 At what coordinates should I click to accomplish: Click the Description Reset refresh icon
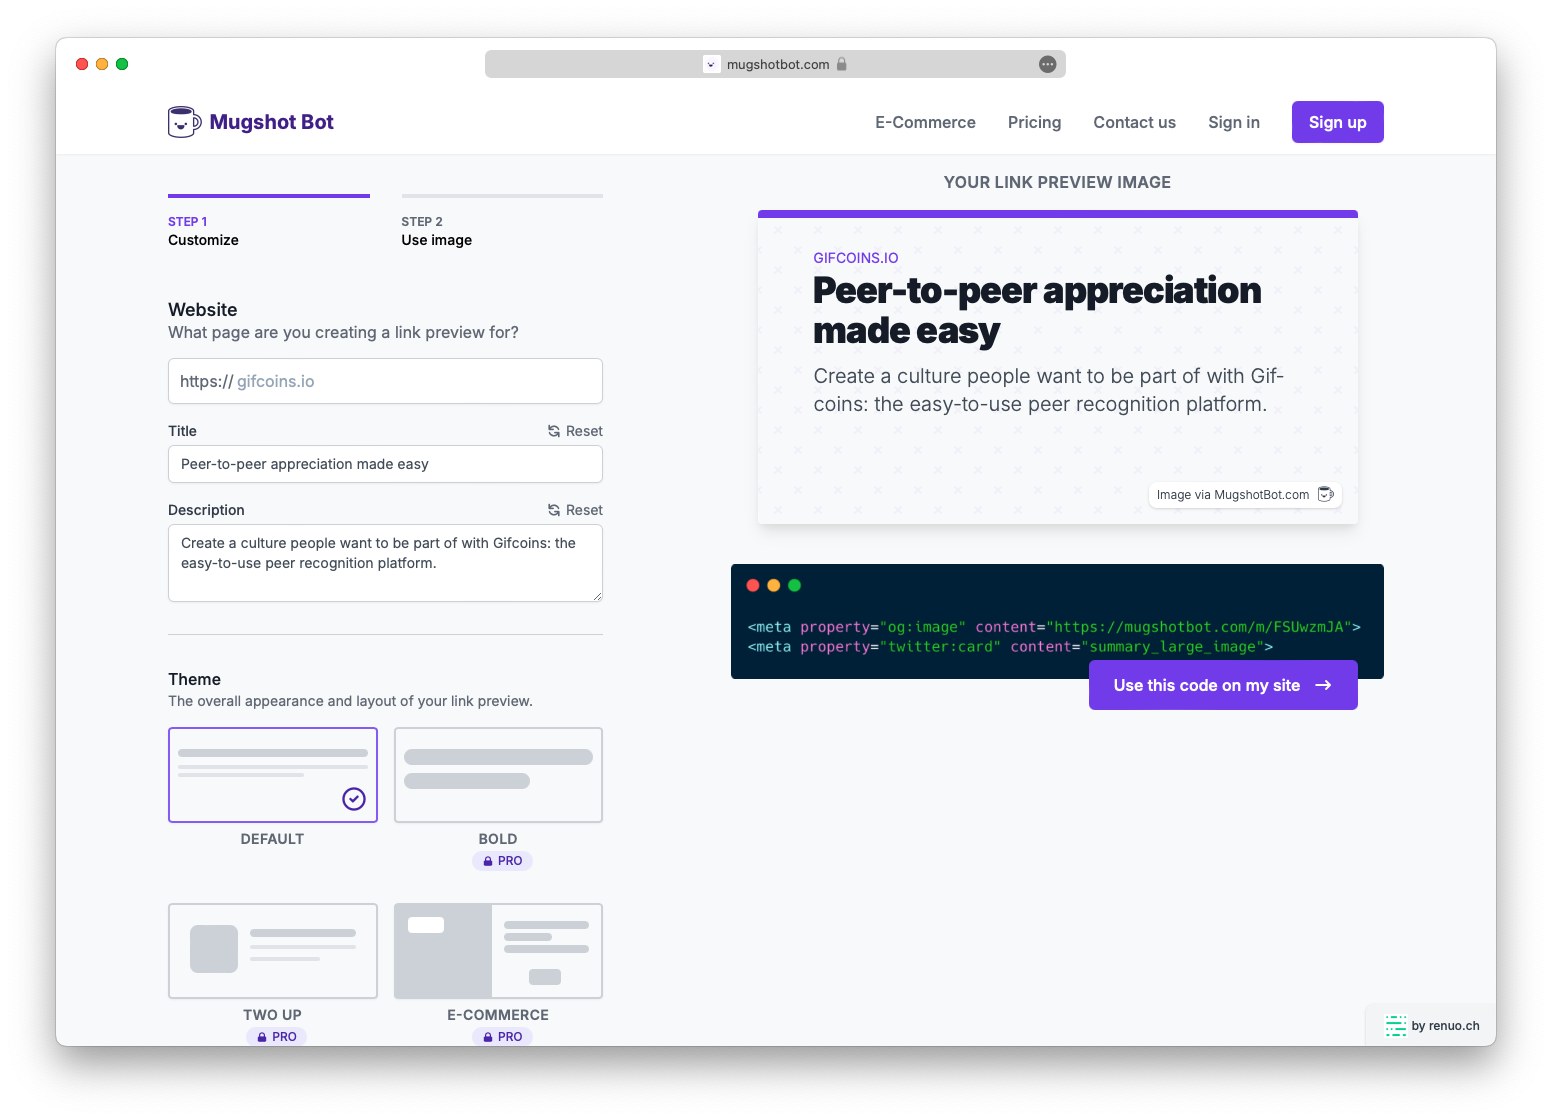point(554,510)
